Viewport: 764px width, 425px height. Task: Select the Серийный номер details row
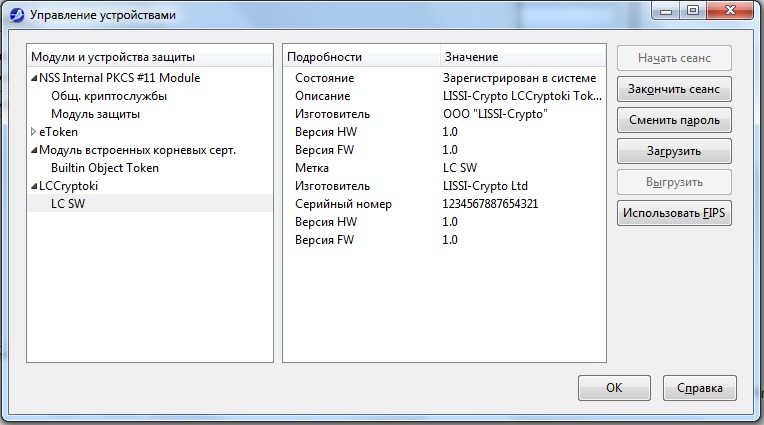pos(444,204)
